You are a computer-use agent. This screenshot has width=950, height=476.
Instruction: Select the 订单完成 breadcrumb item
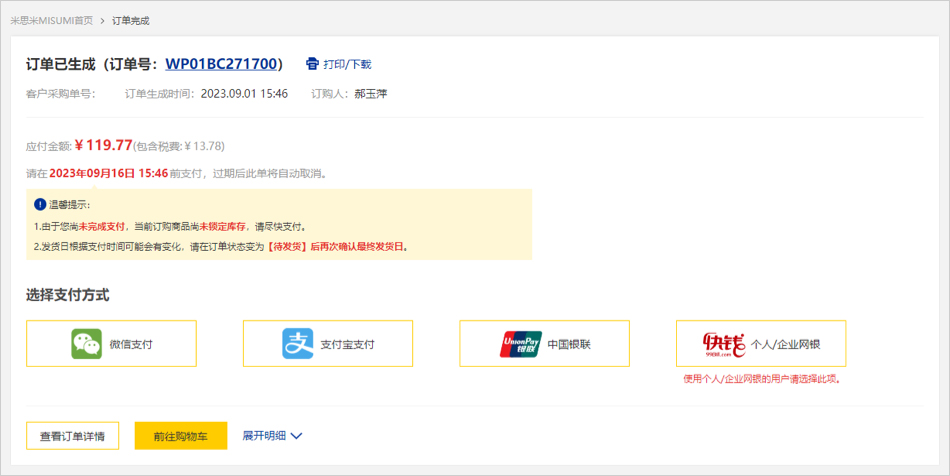click(x=131, y=20)
